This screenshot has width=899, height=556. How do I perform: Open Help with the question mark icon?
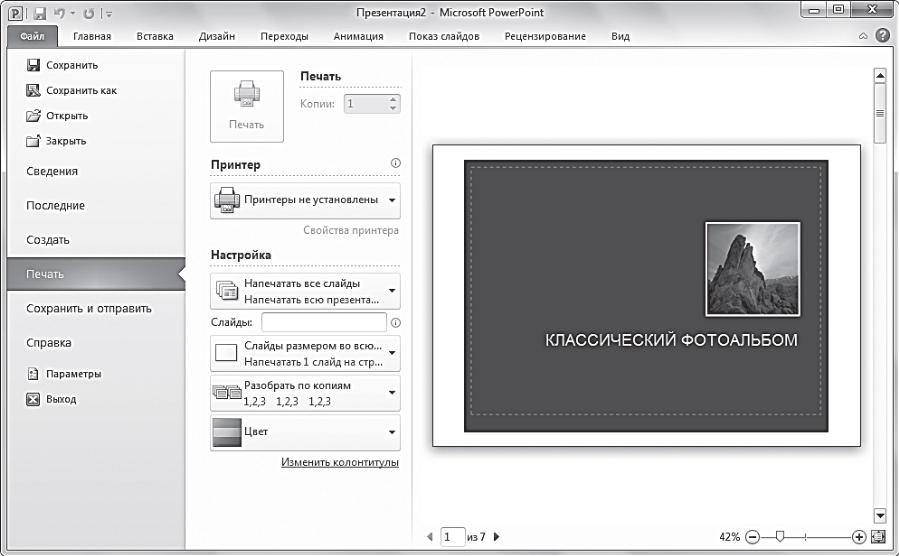(x=882, y=36)
